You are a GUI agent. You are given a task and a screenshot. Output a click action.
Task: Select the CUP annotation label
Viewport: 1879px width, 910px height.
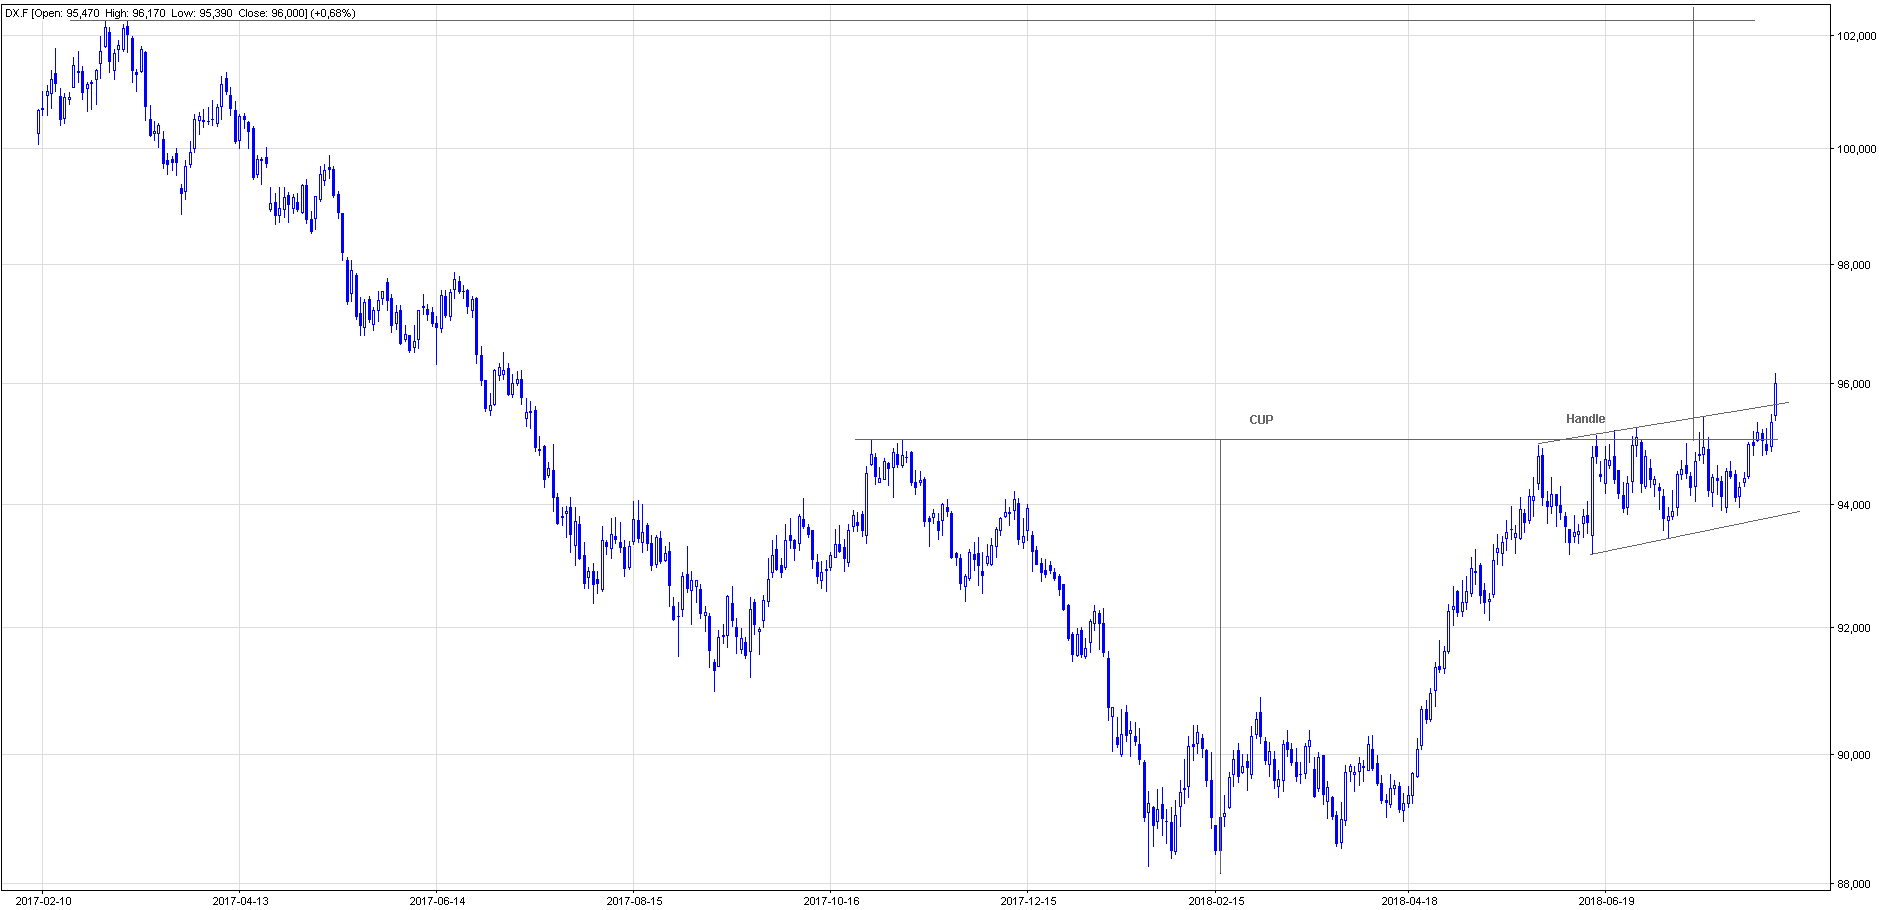pos(1261,420)
